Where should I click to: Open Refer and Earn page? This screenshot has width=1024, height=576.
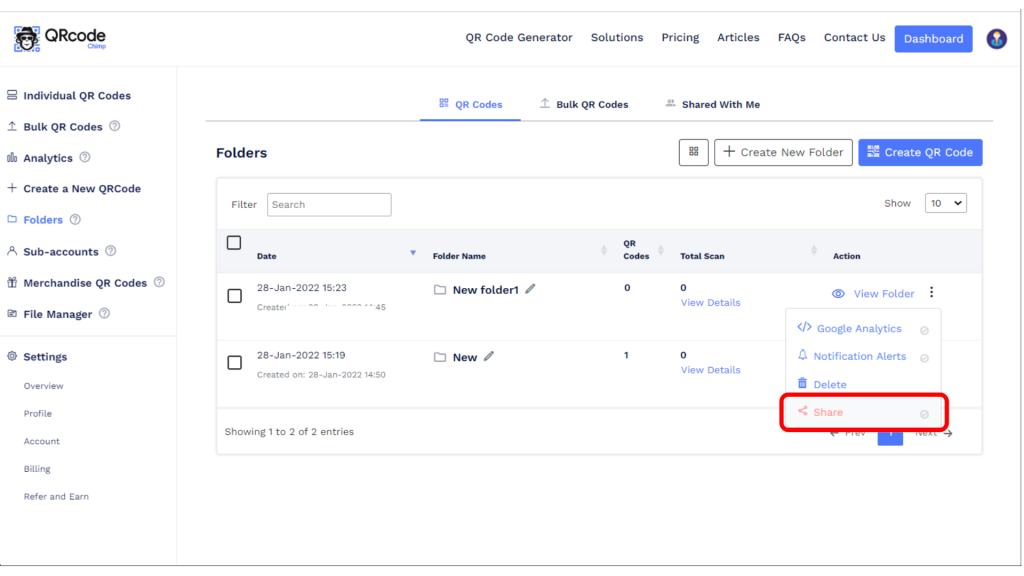tap(56, 496)
